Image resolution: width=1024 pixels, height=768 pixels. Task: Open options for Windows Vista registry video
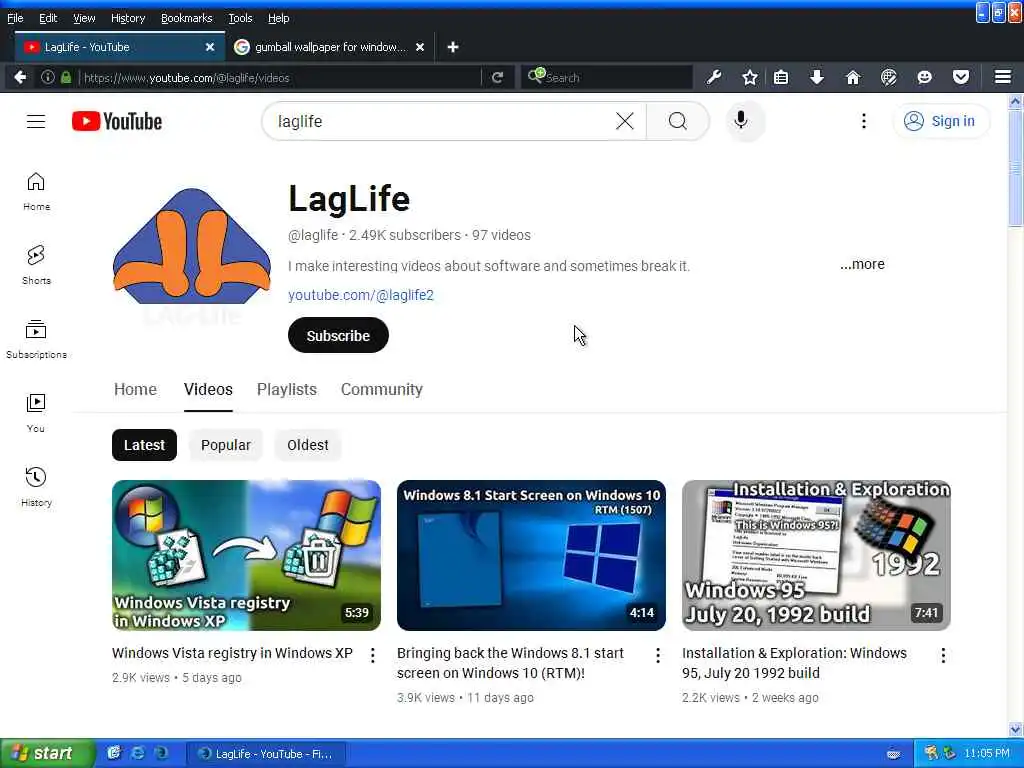pyautogui.click(x=372, y=655)
